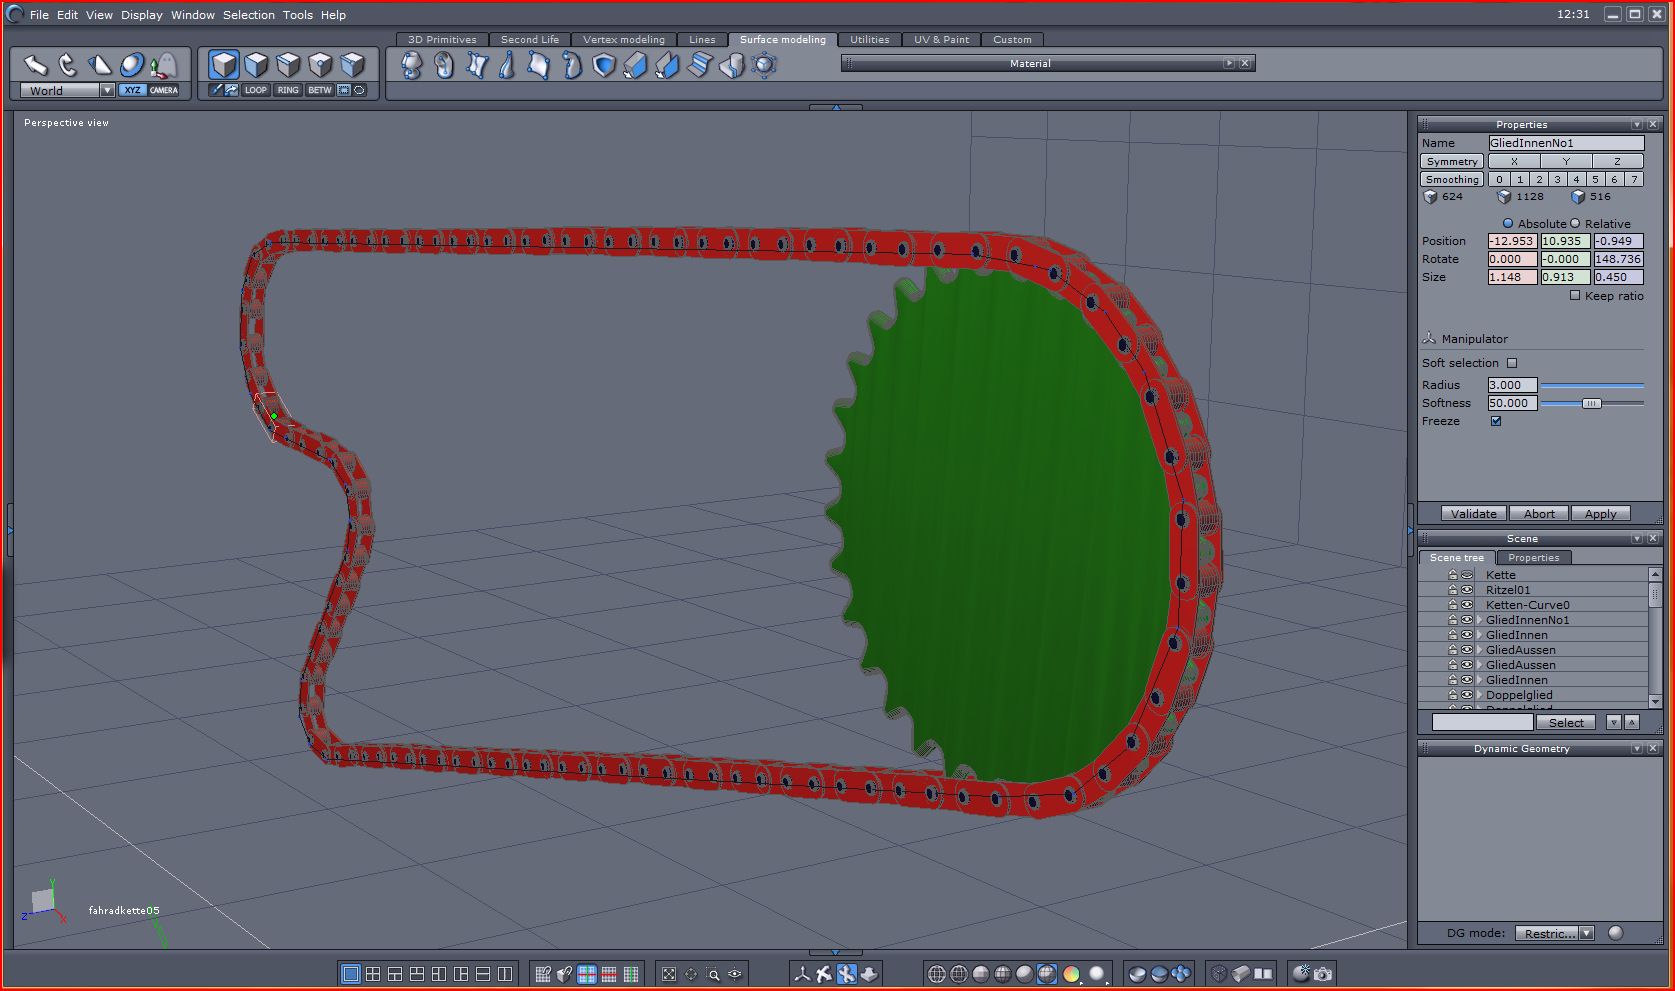
Task: Select the Absolute radio button
Action: point(1508,223)
